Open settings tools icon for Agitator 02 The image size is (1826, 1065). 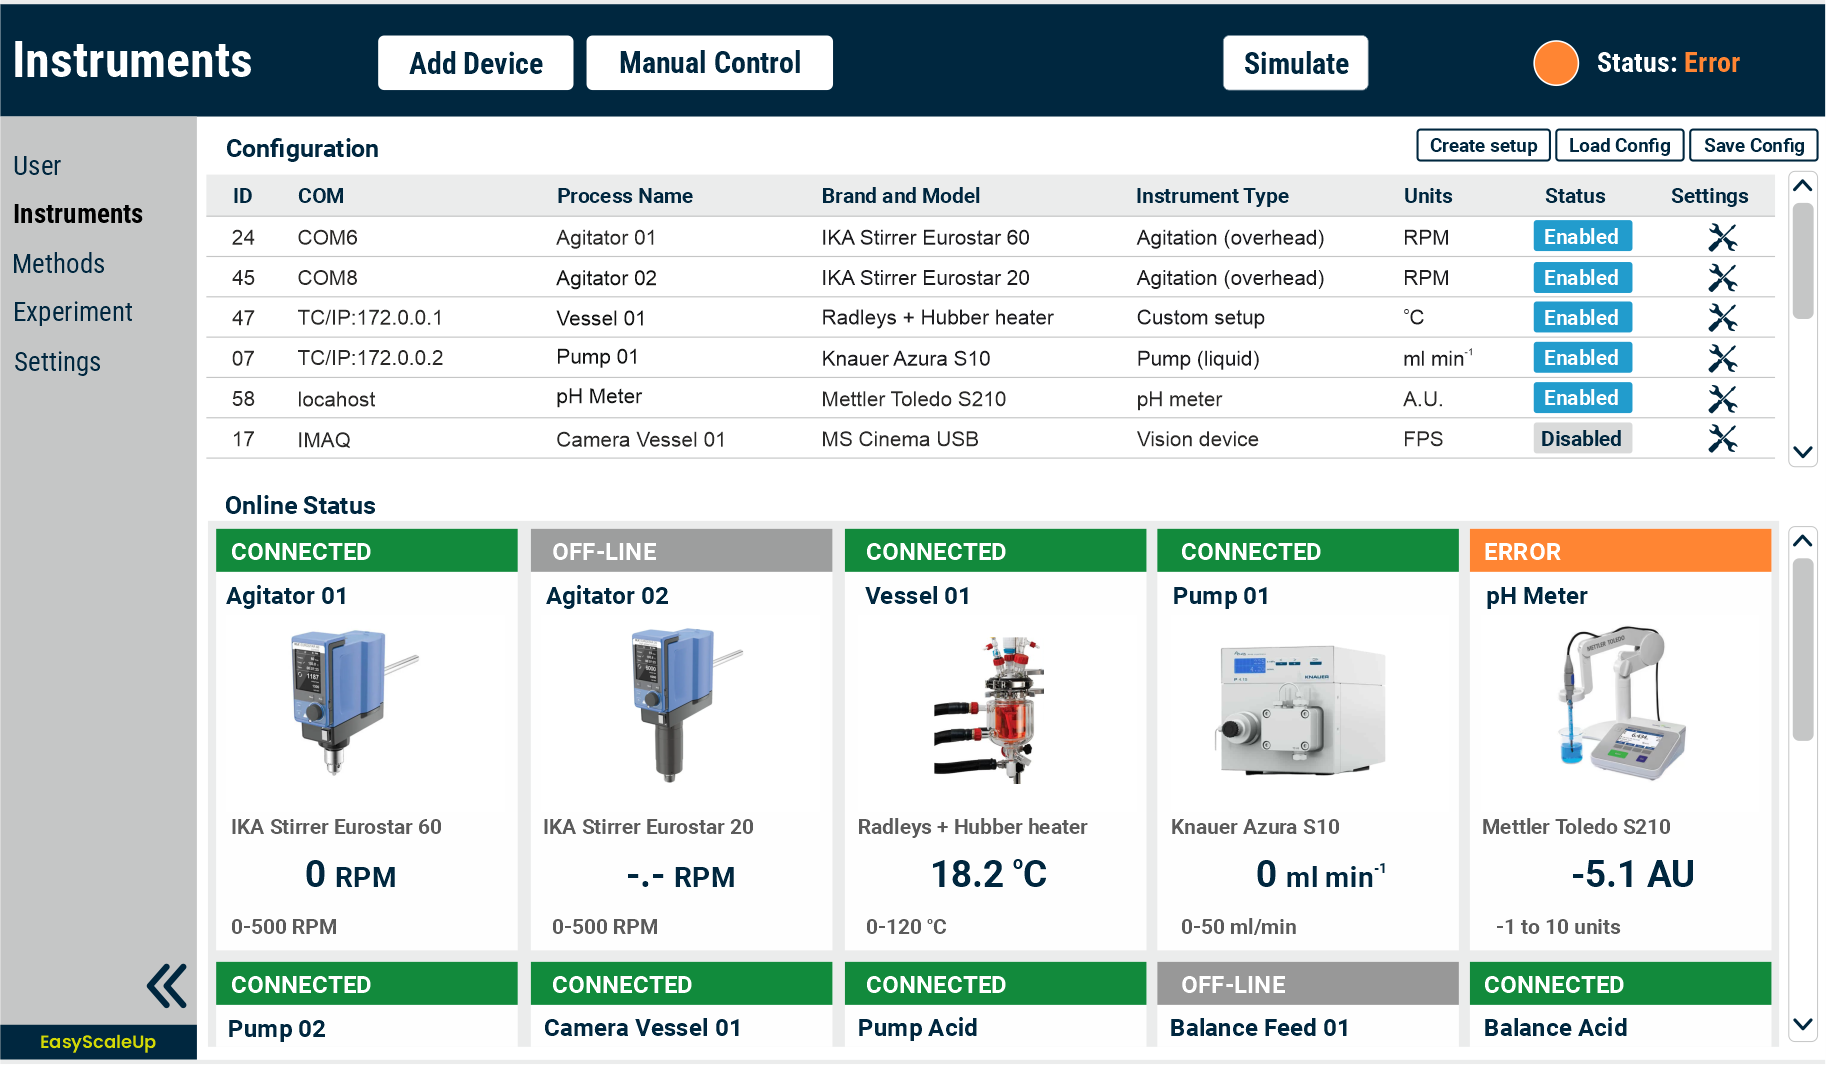point(1721,278)
